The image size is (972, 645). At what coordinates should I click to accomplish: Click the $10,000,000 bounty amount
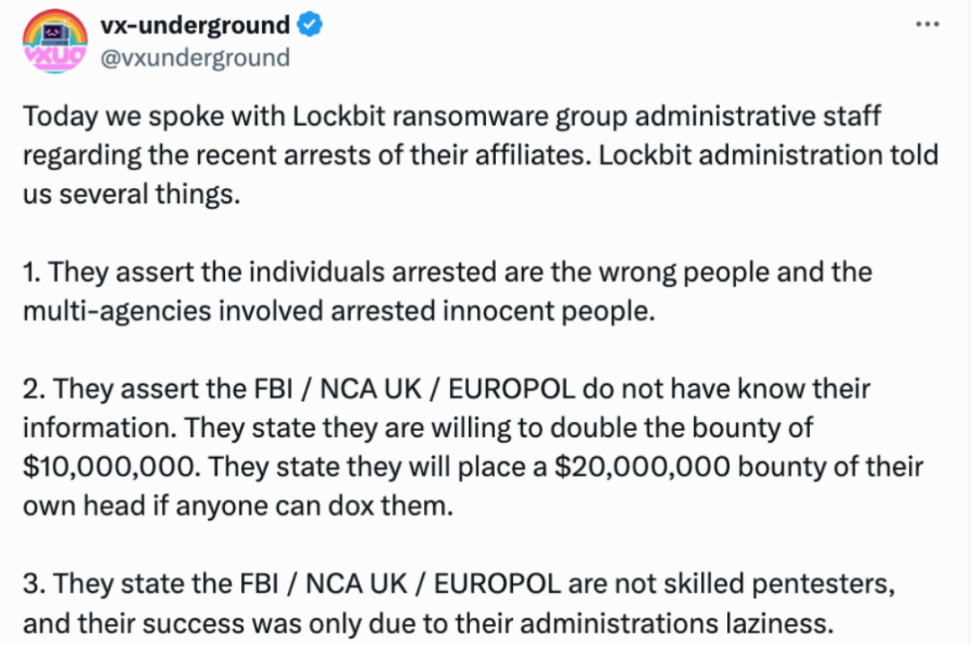tap(112, 467)
